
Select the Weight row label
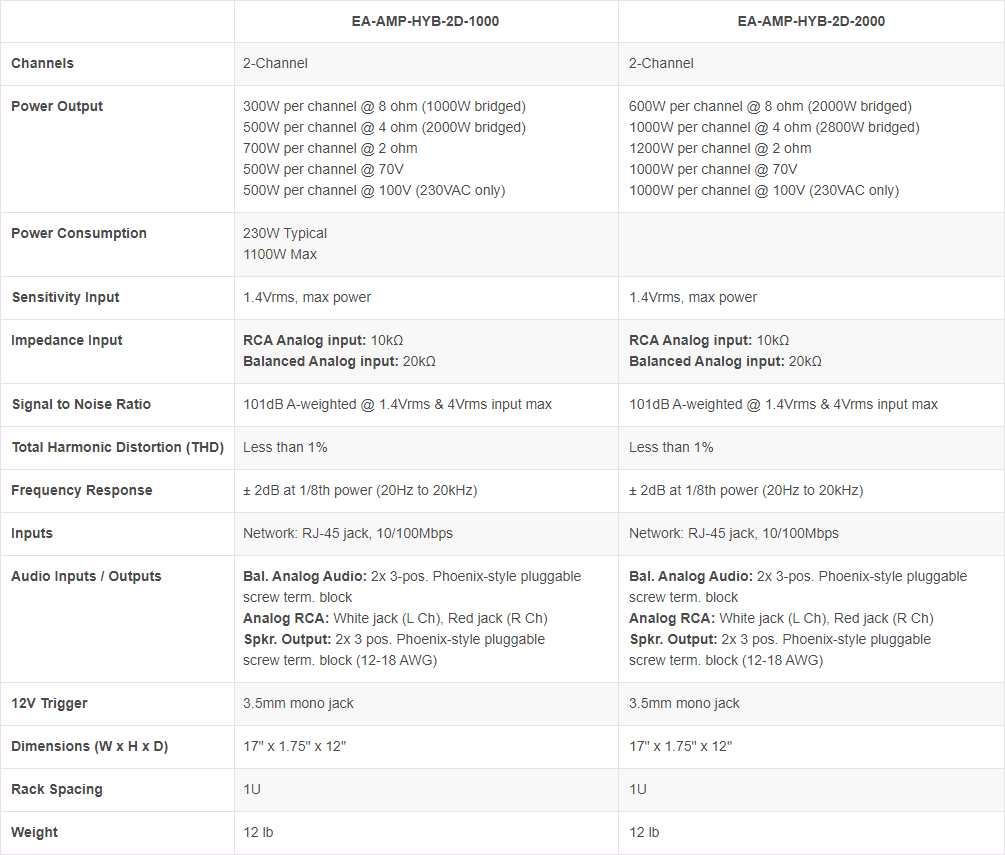[34, 832]
